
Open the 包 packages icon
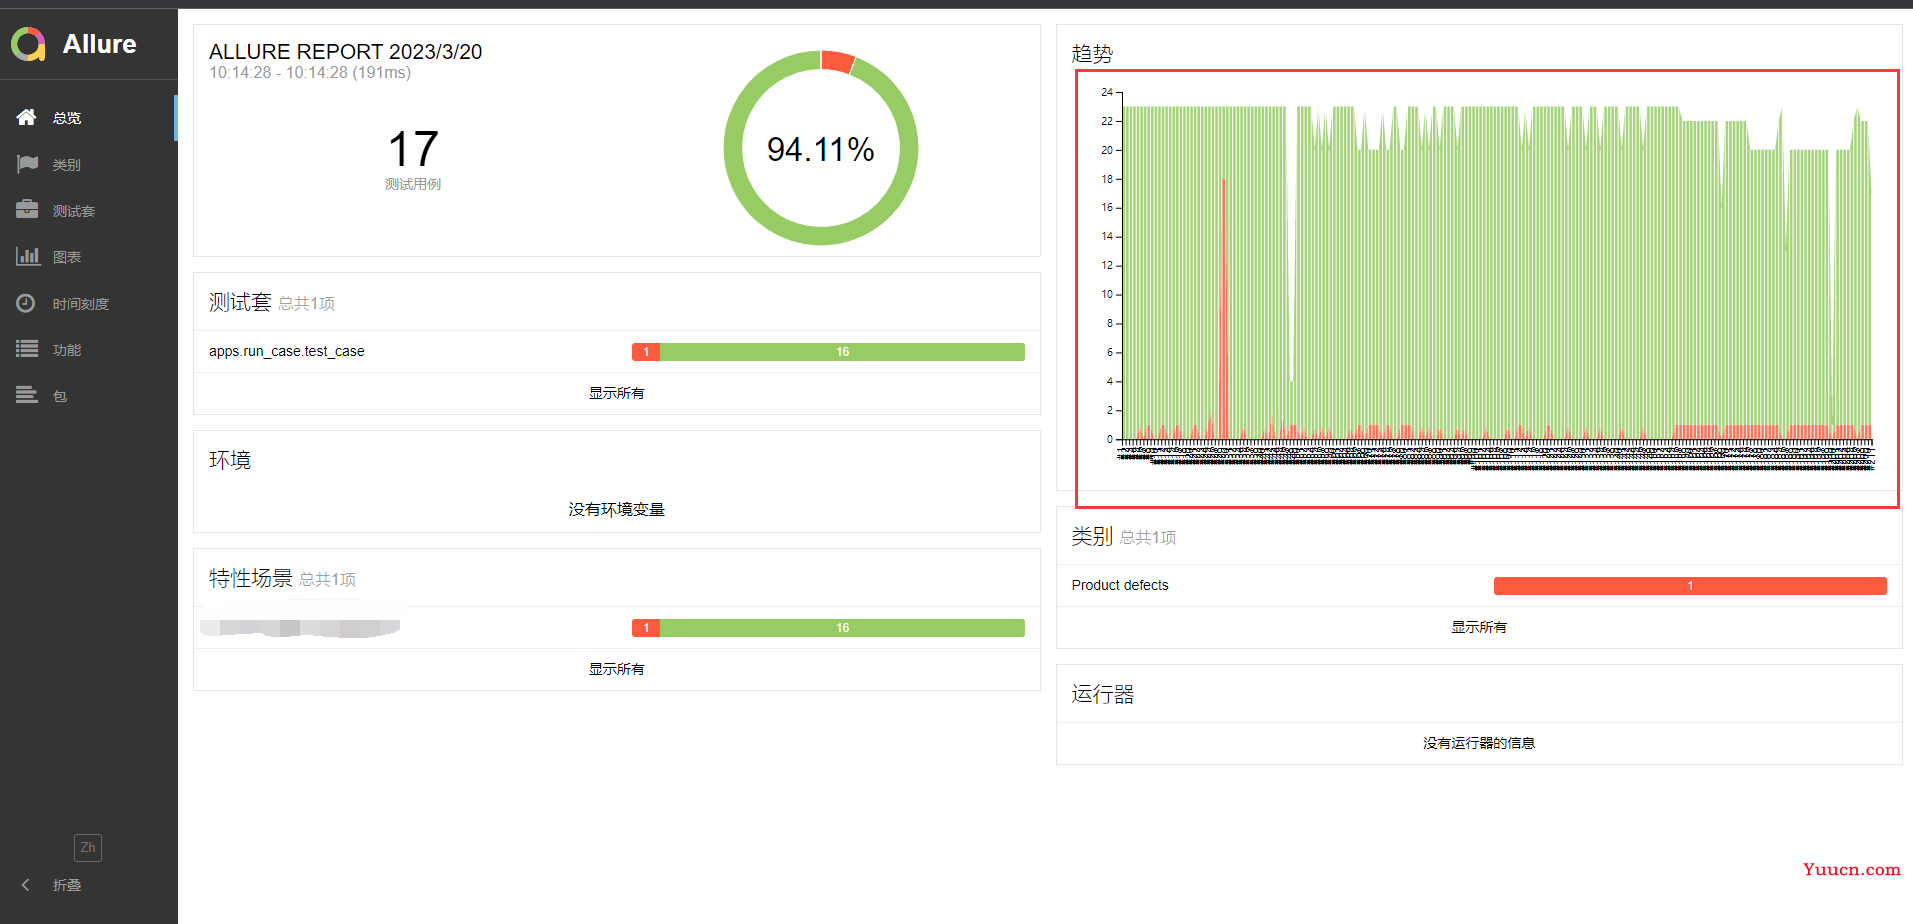pyautogui.click(x=27, y=395)
